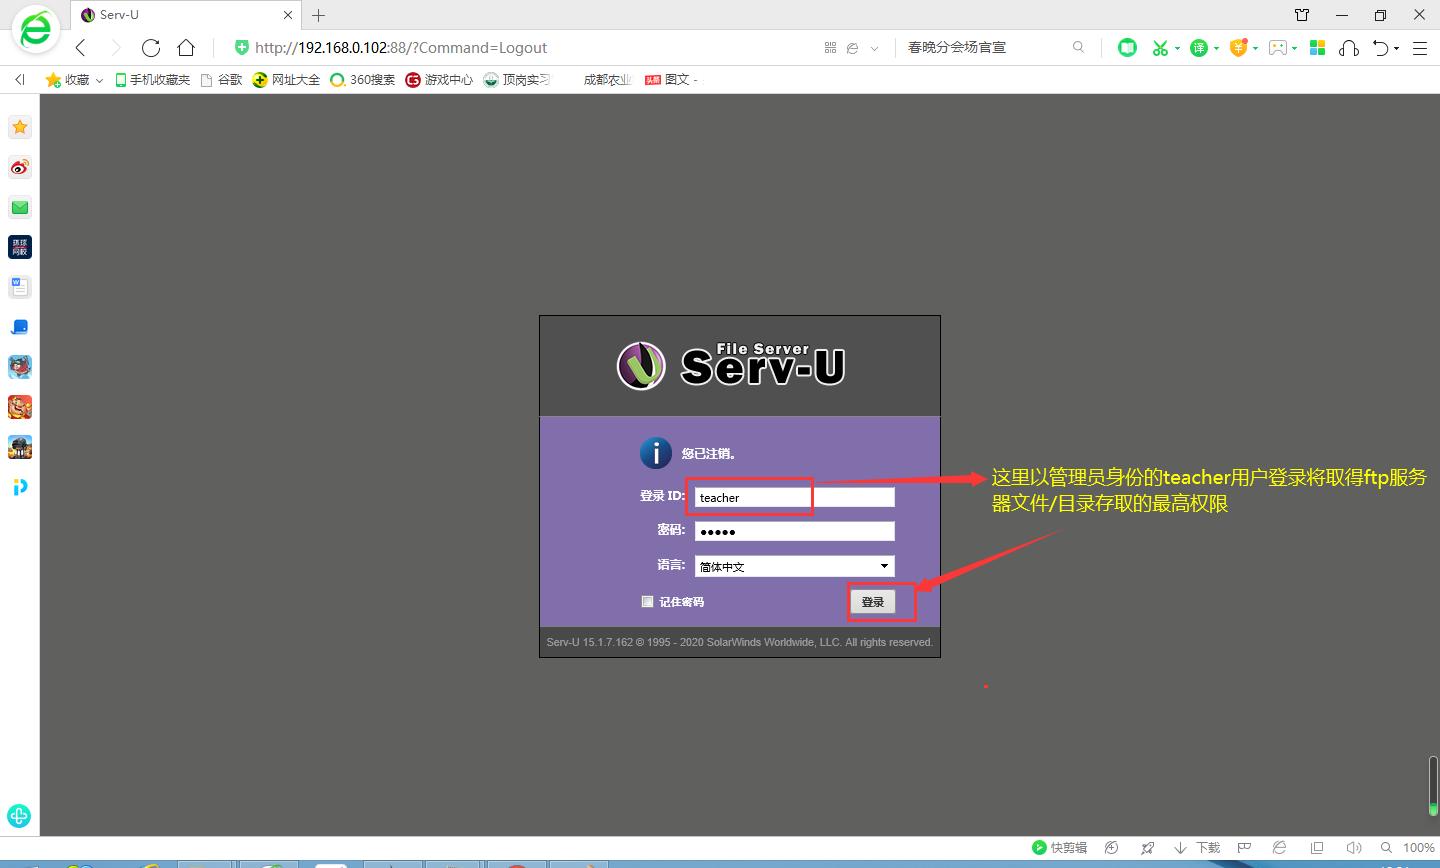This screenshot has height=868, width=1440.
Task: Open the 收藏 favorites star menu
Action: click(74, 79)
